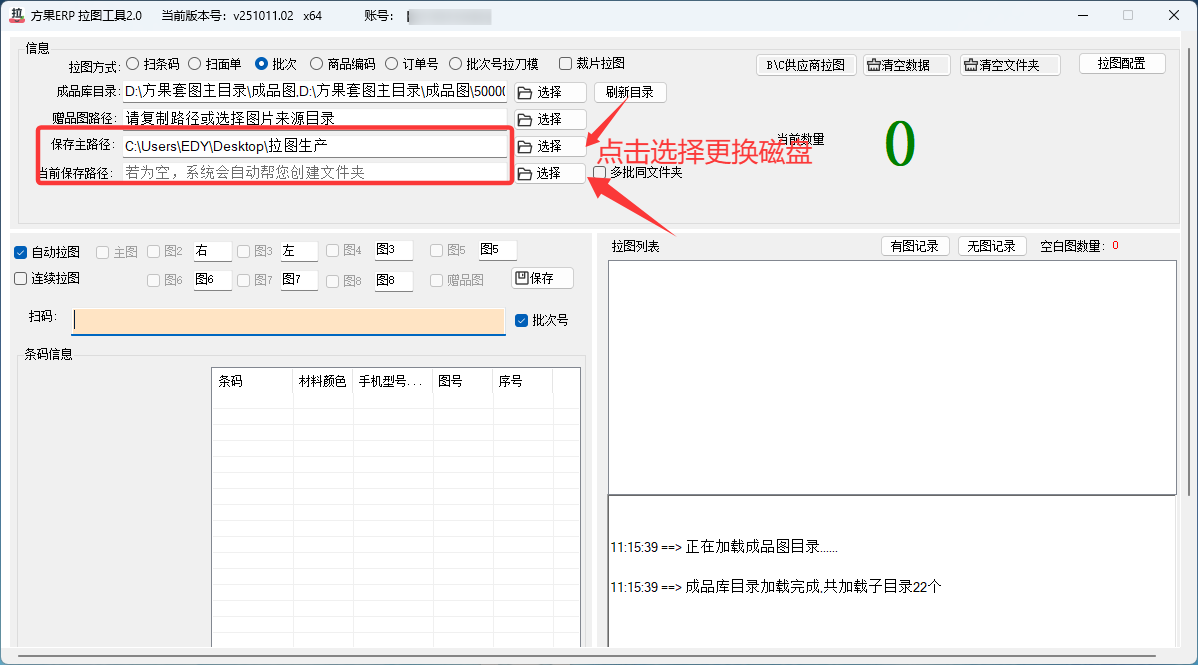Click the 清空数据 button
1198x665 pixels.
(x=907, y=65)
